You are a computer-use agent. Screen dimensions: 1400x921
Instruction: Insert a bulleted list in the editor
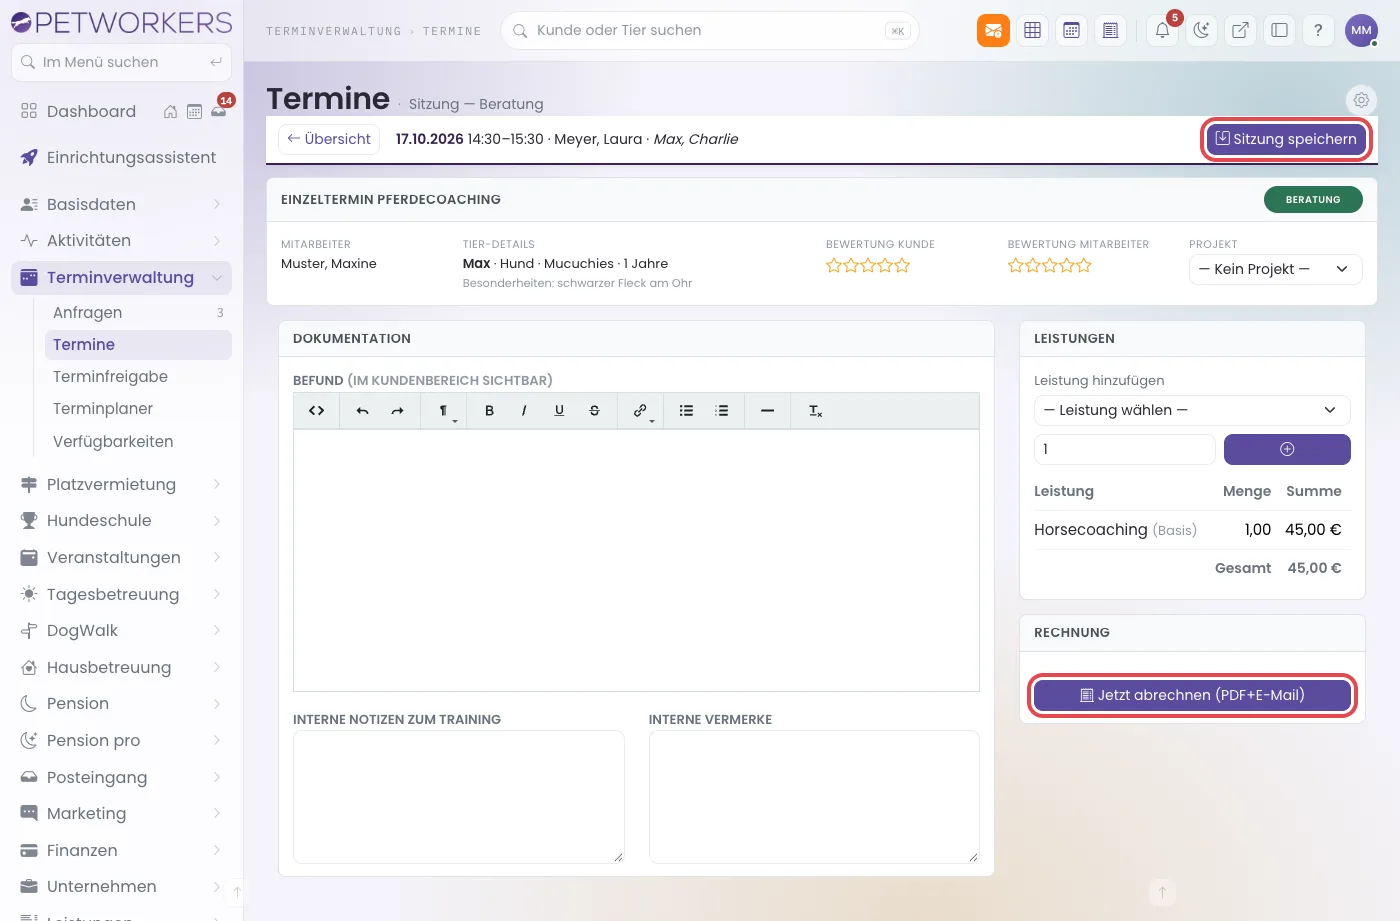click(x=686, y=411)
